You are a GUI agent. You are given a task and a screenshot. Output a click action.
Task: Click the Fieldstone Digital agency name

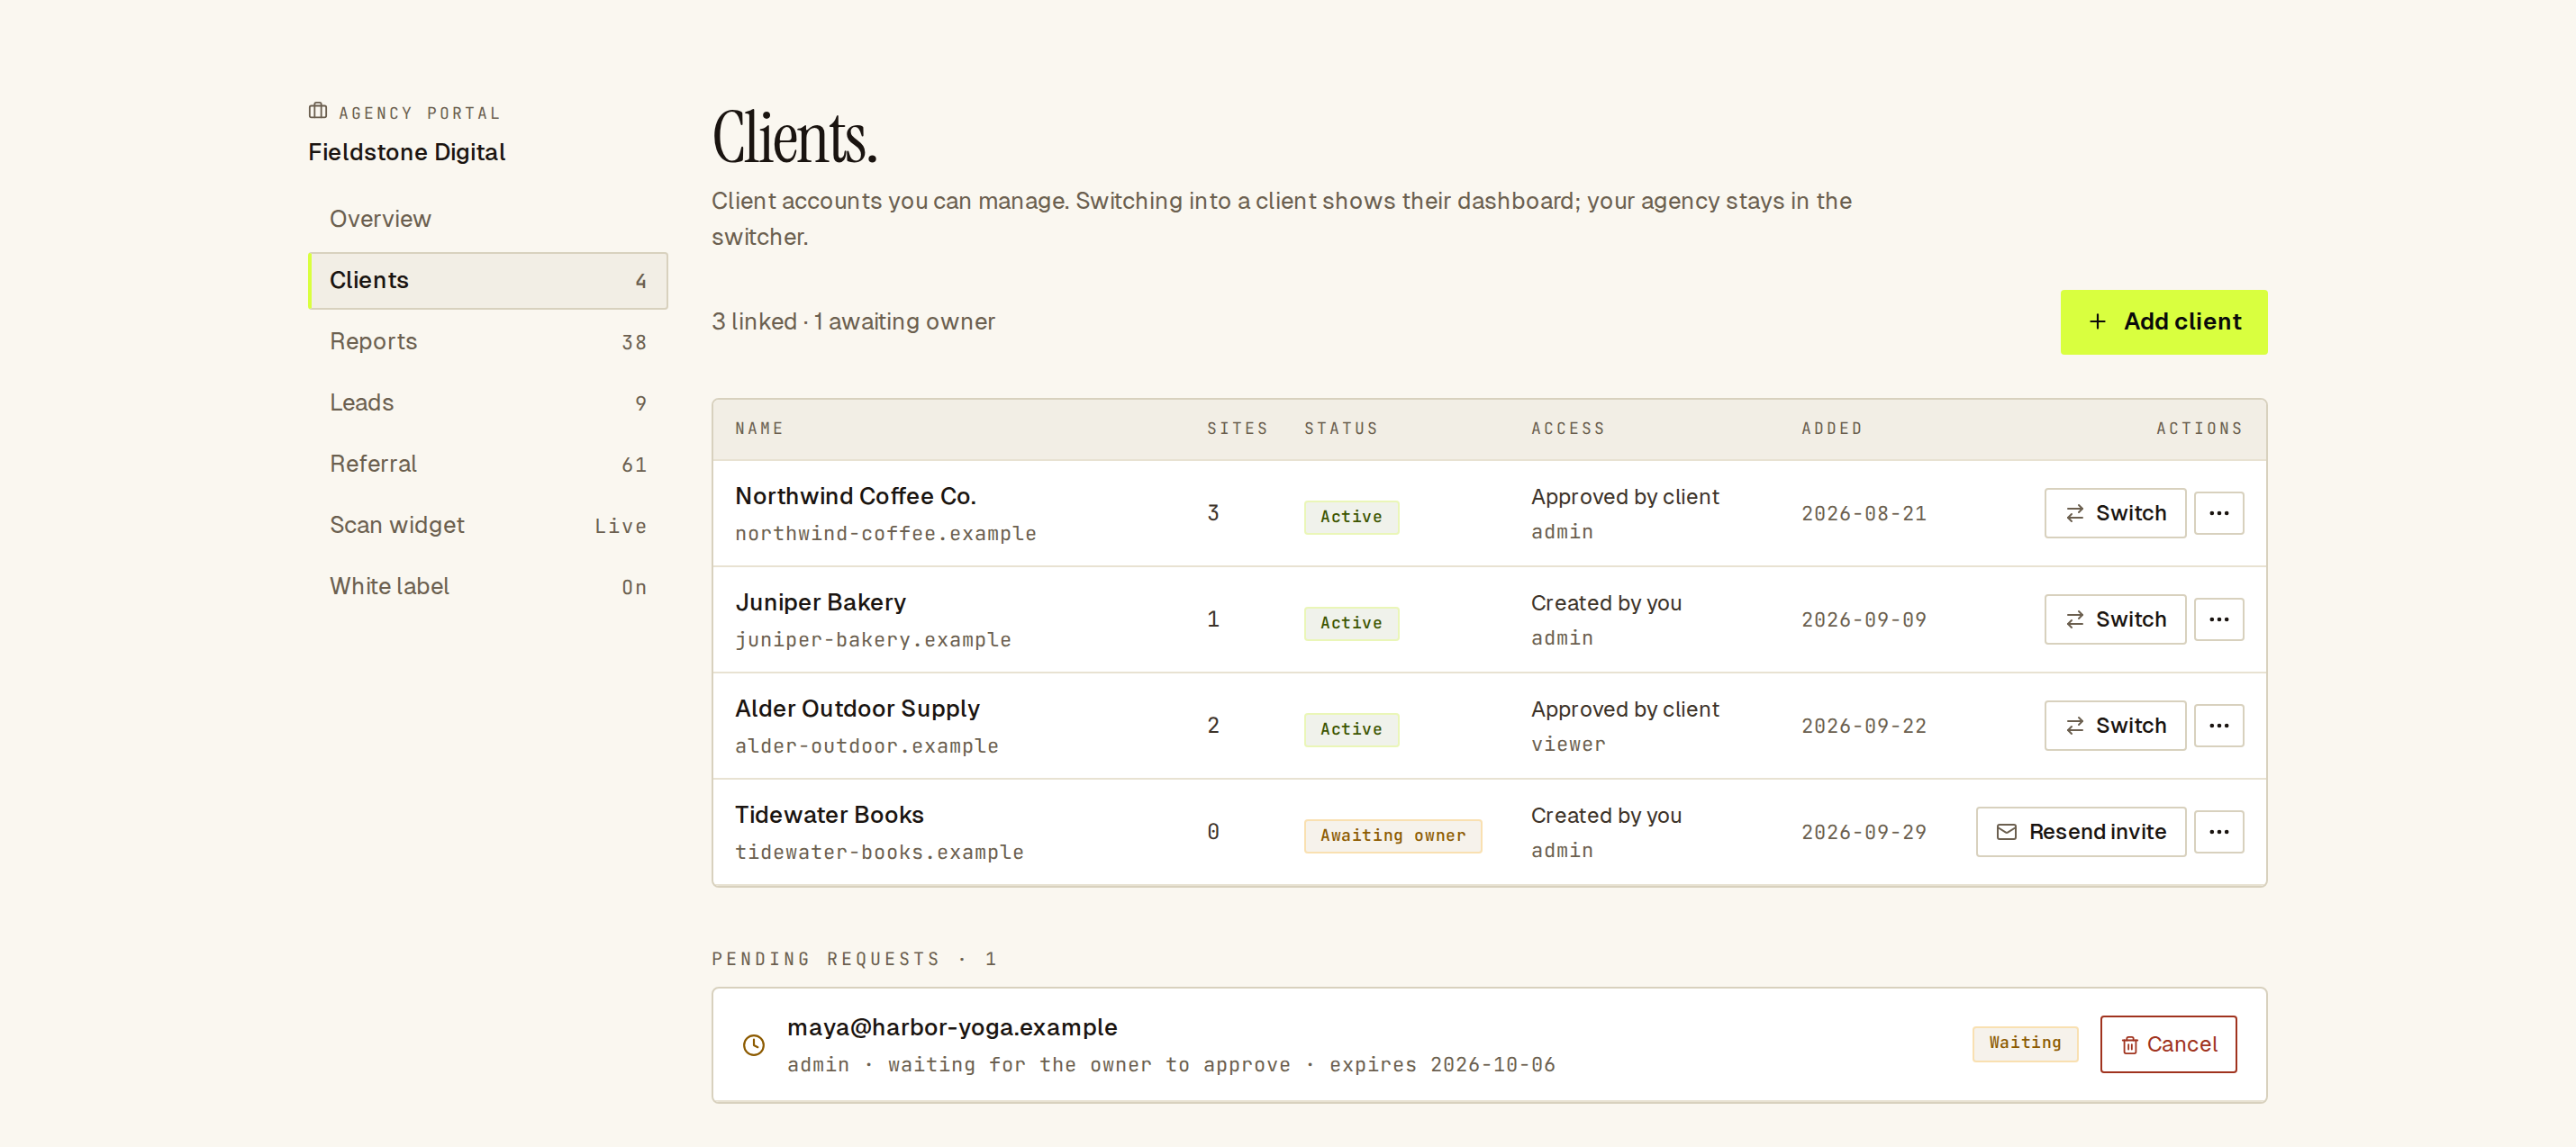pos(406,152)
